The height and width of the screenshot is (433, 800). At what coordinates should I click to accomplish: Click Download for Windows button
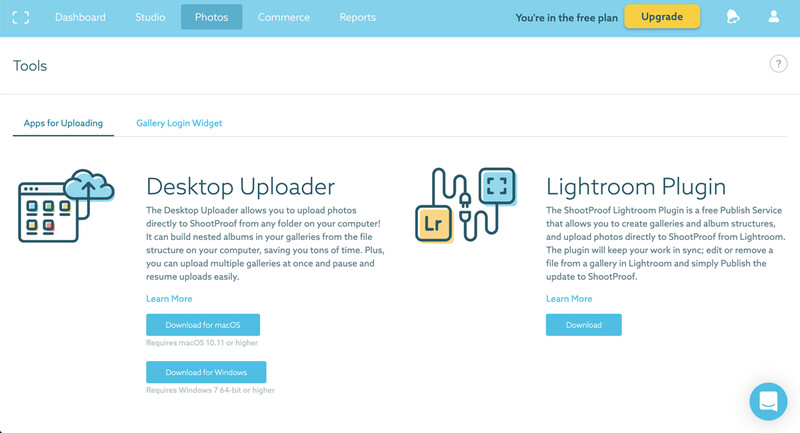click(x=206, y=372)
